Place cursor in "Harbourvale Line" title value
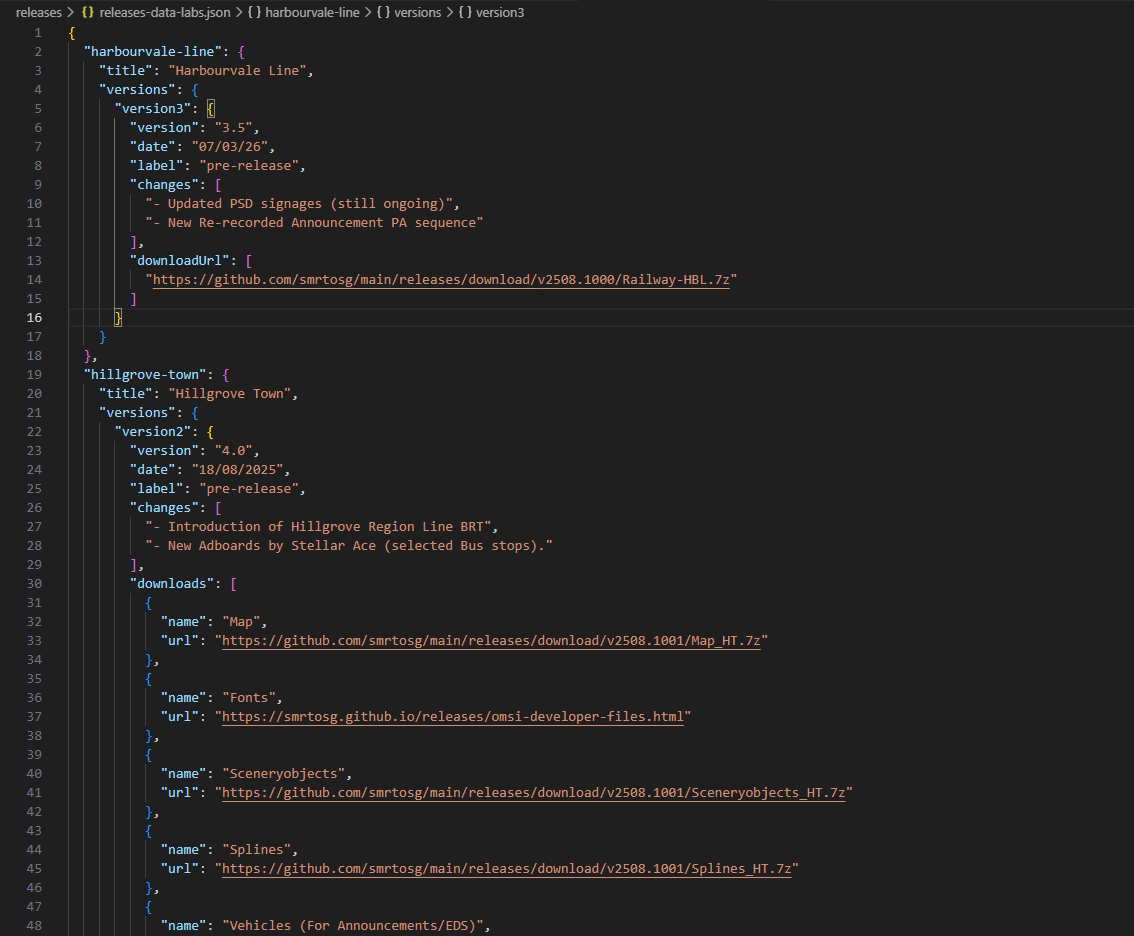This screenshot has width=1134, height=936. pyautogui.click(x=241, y=71)
